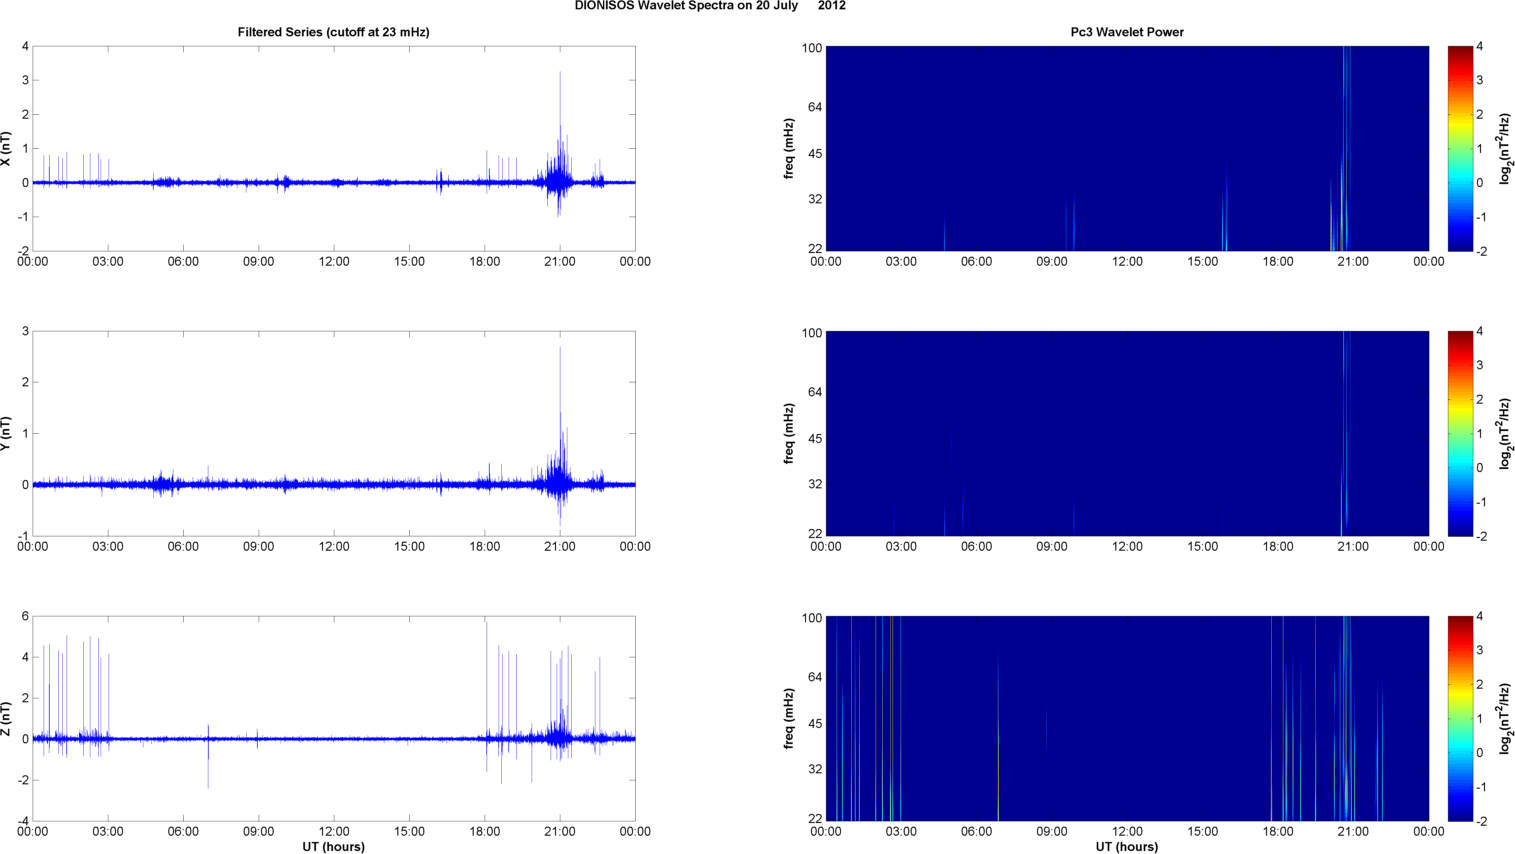Viewport: 1515px width, 854px height.
Task: Click the DIONISOS Wavelet Spectra figure title
Action: tap(710, 6)
